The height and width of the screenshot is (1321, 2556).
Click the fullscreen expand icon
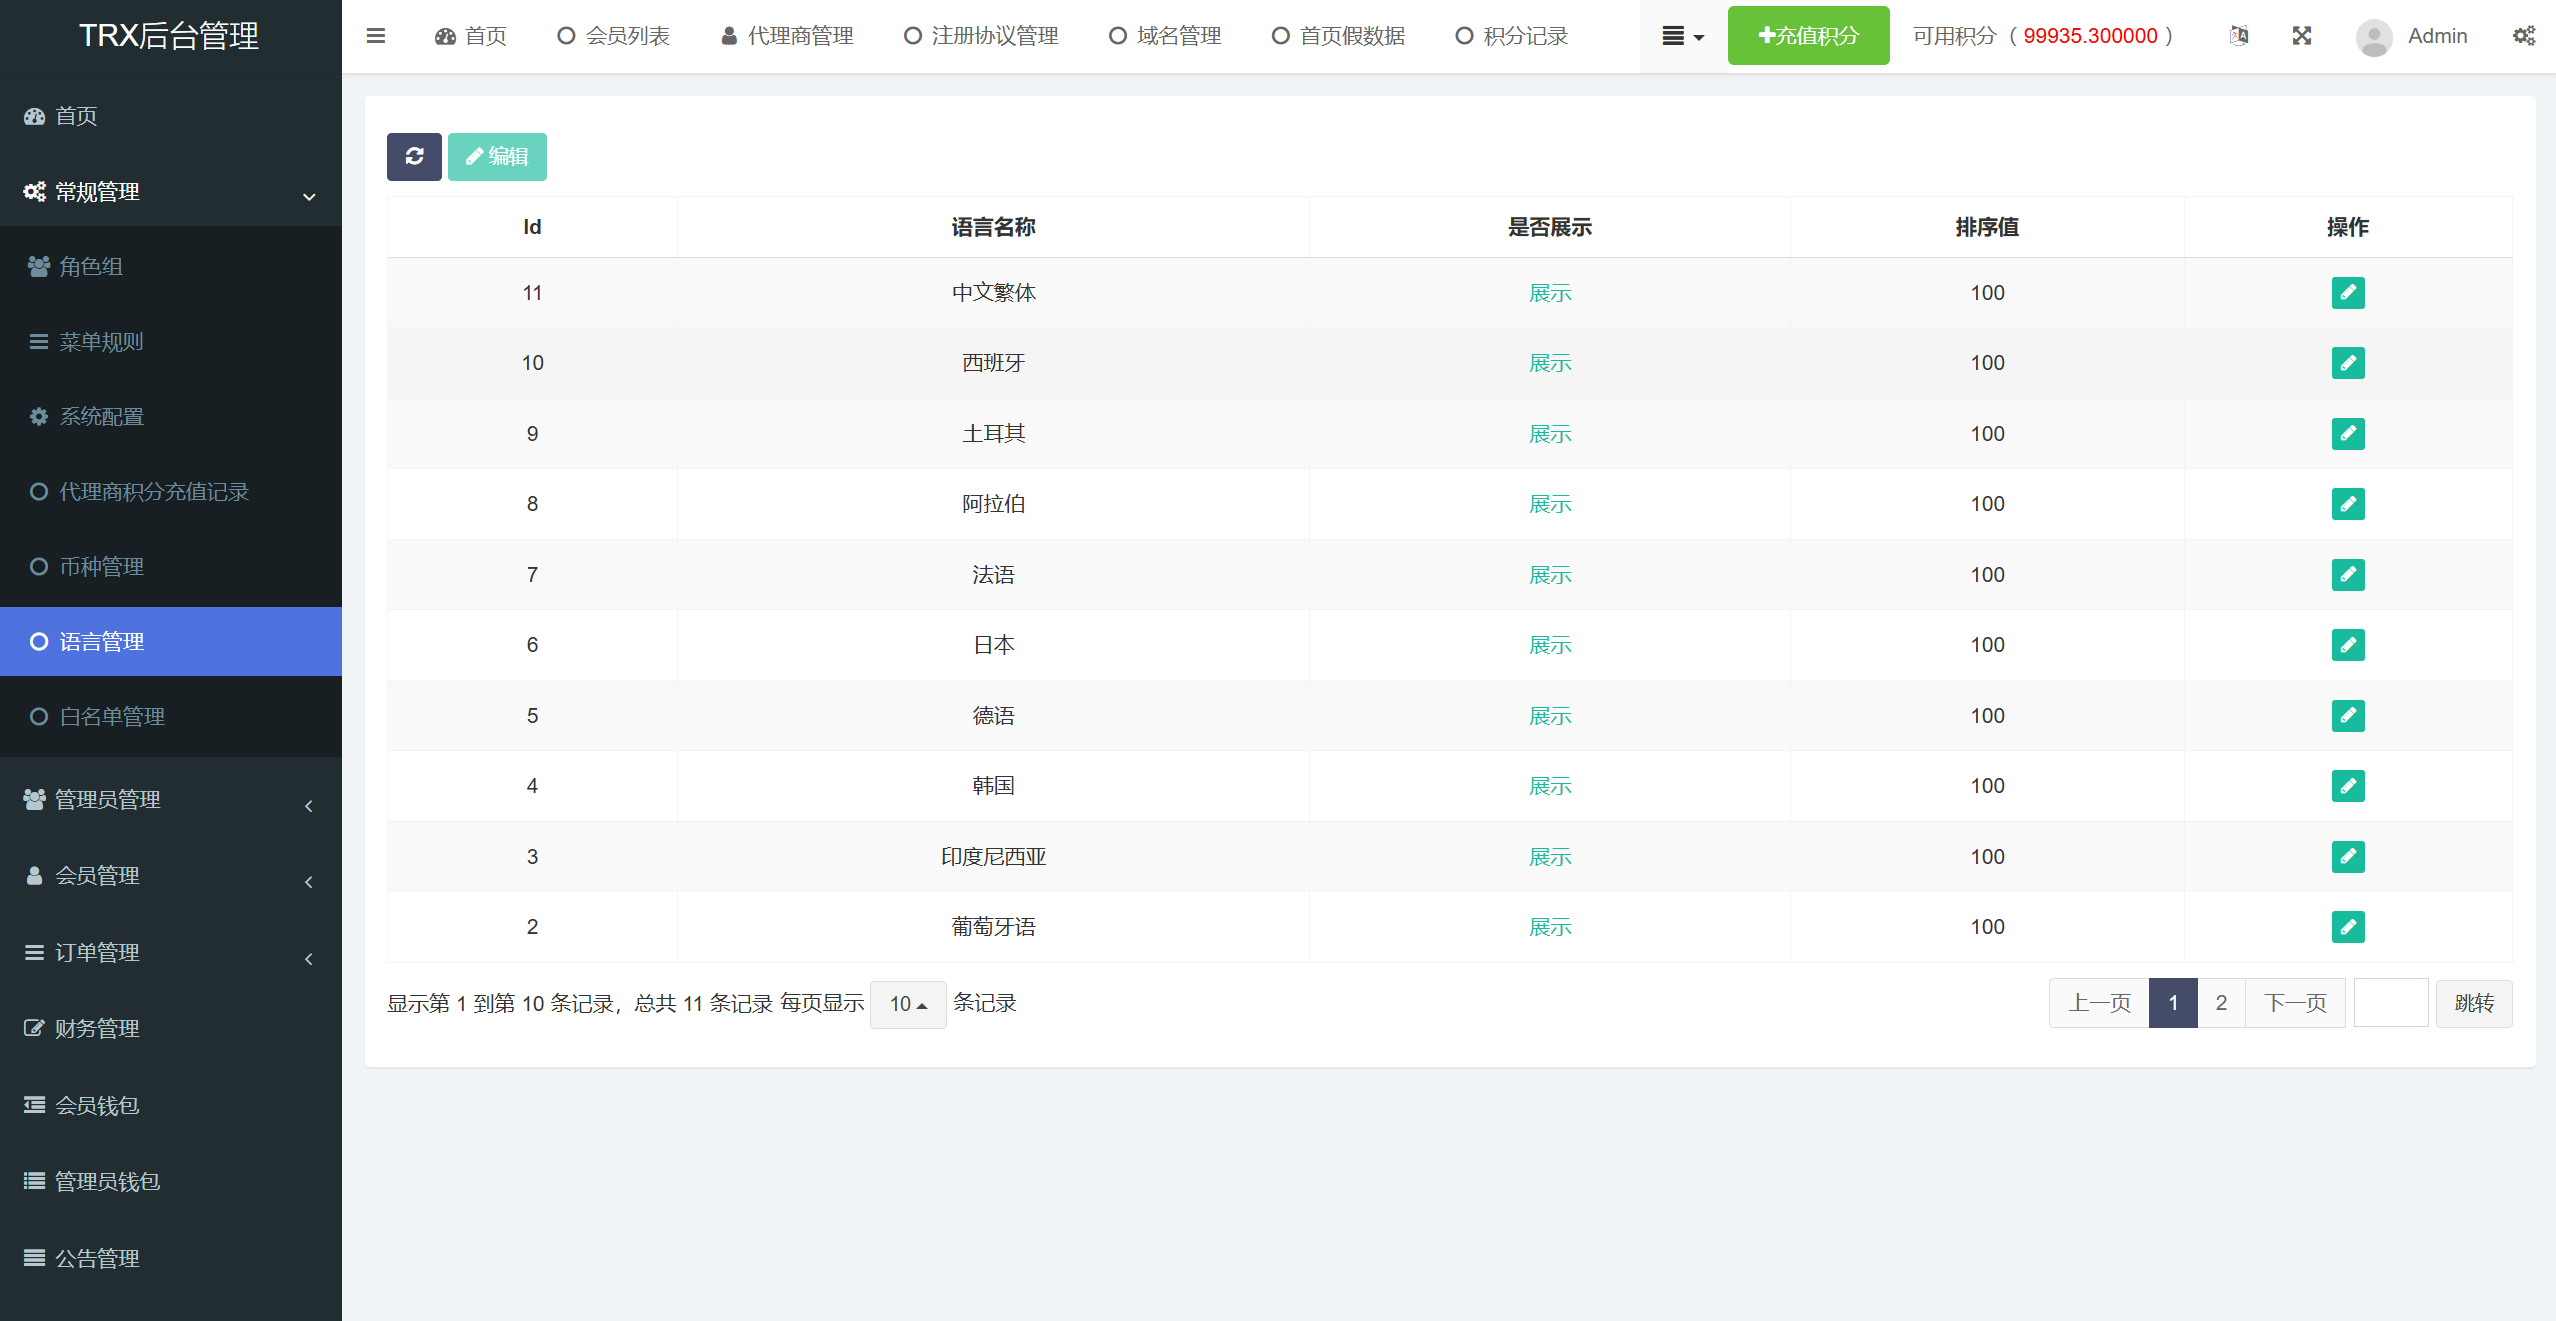click(2301, 36)
